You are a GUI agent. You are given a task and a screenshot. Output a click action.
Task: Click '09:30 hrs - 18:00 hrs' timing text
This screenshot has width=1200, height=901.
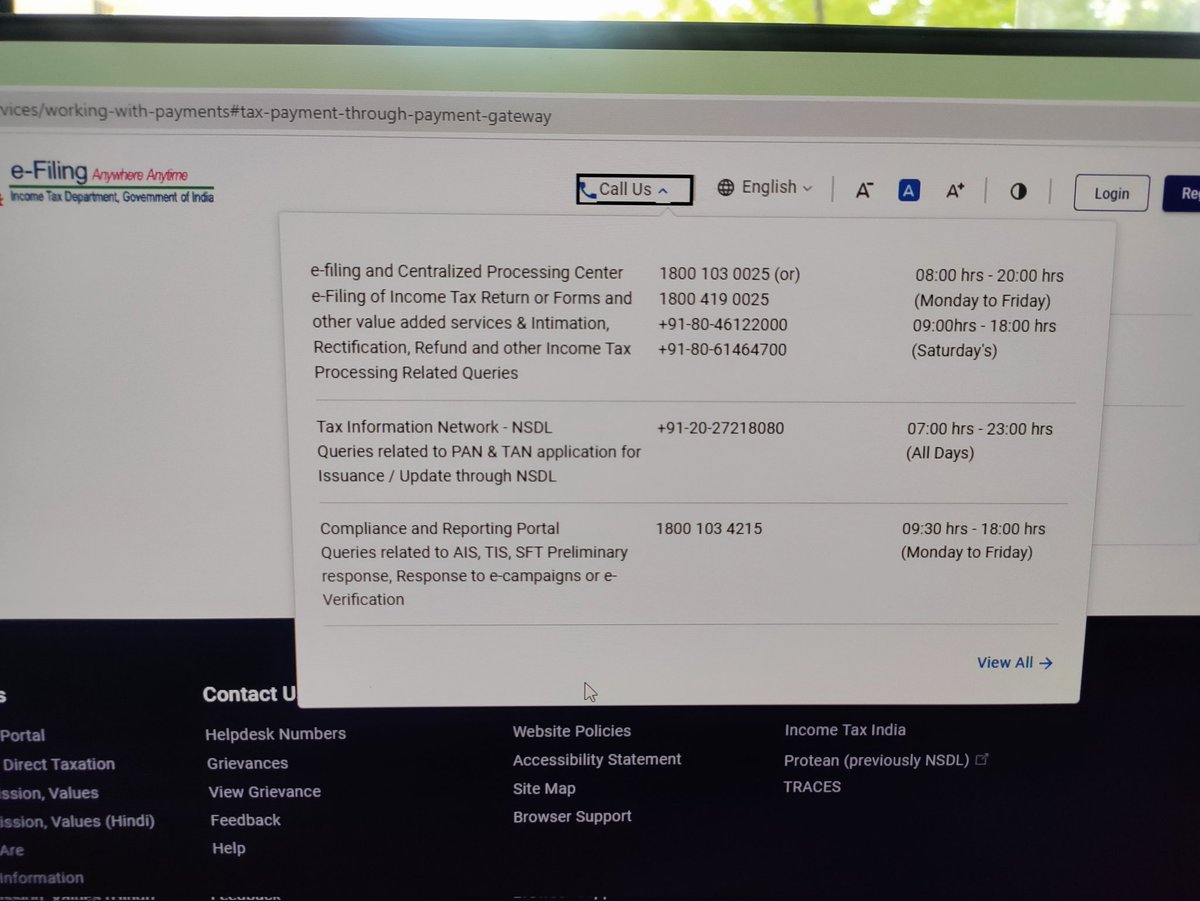973,528
